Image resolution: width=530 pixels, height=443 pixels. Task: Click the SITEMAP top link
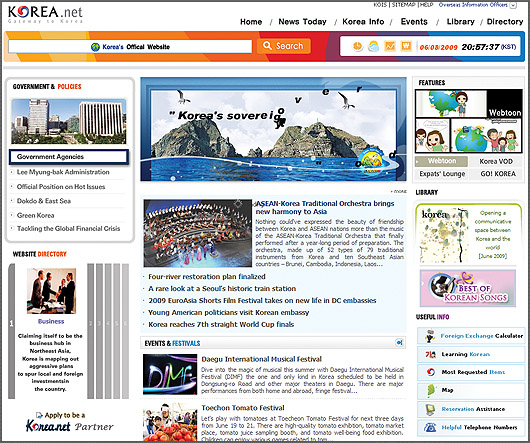click(x=404, y=5)
